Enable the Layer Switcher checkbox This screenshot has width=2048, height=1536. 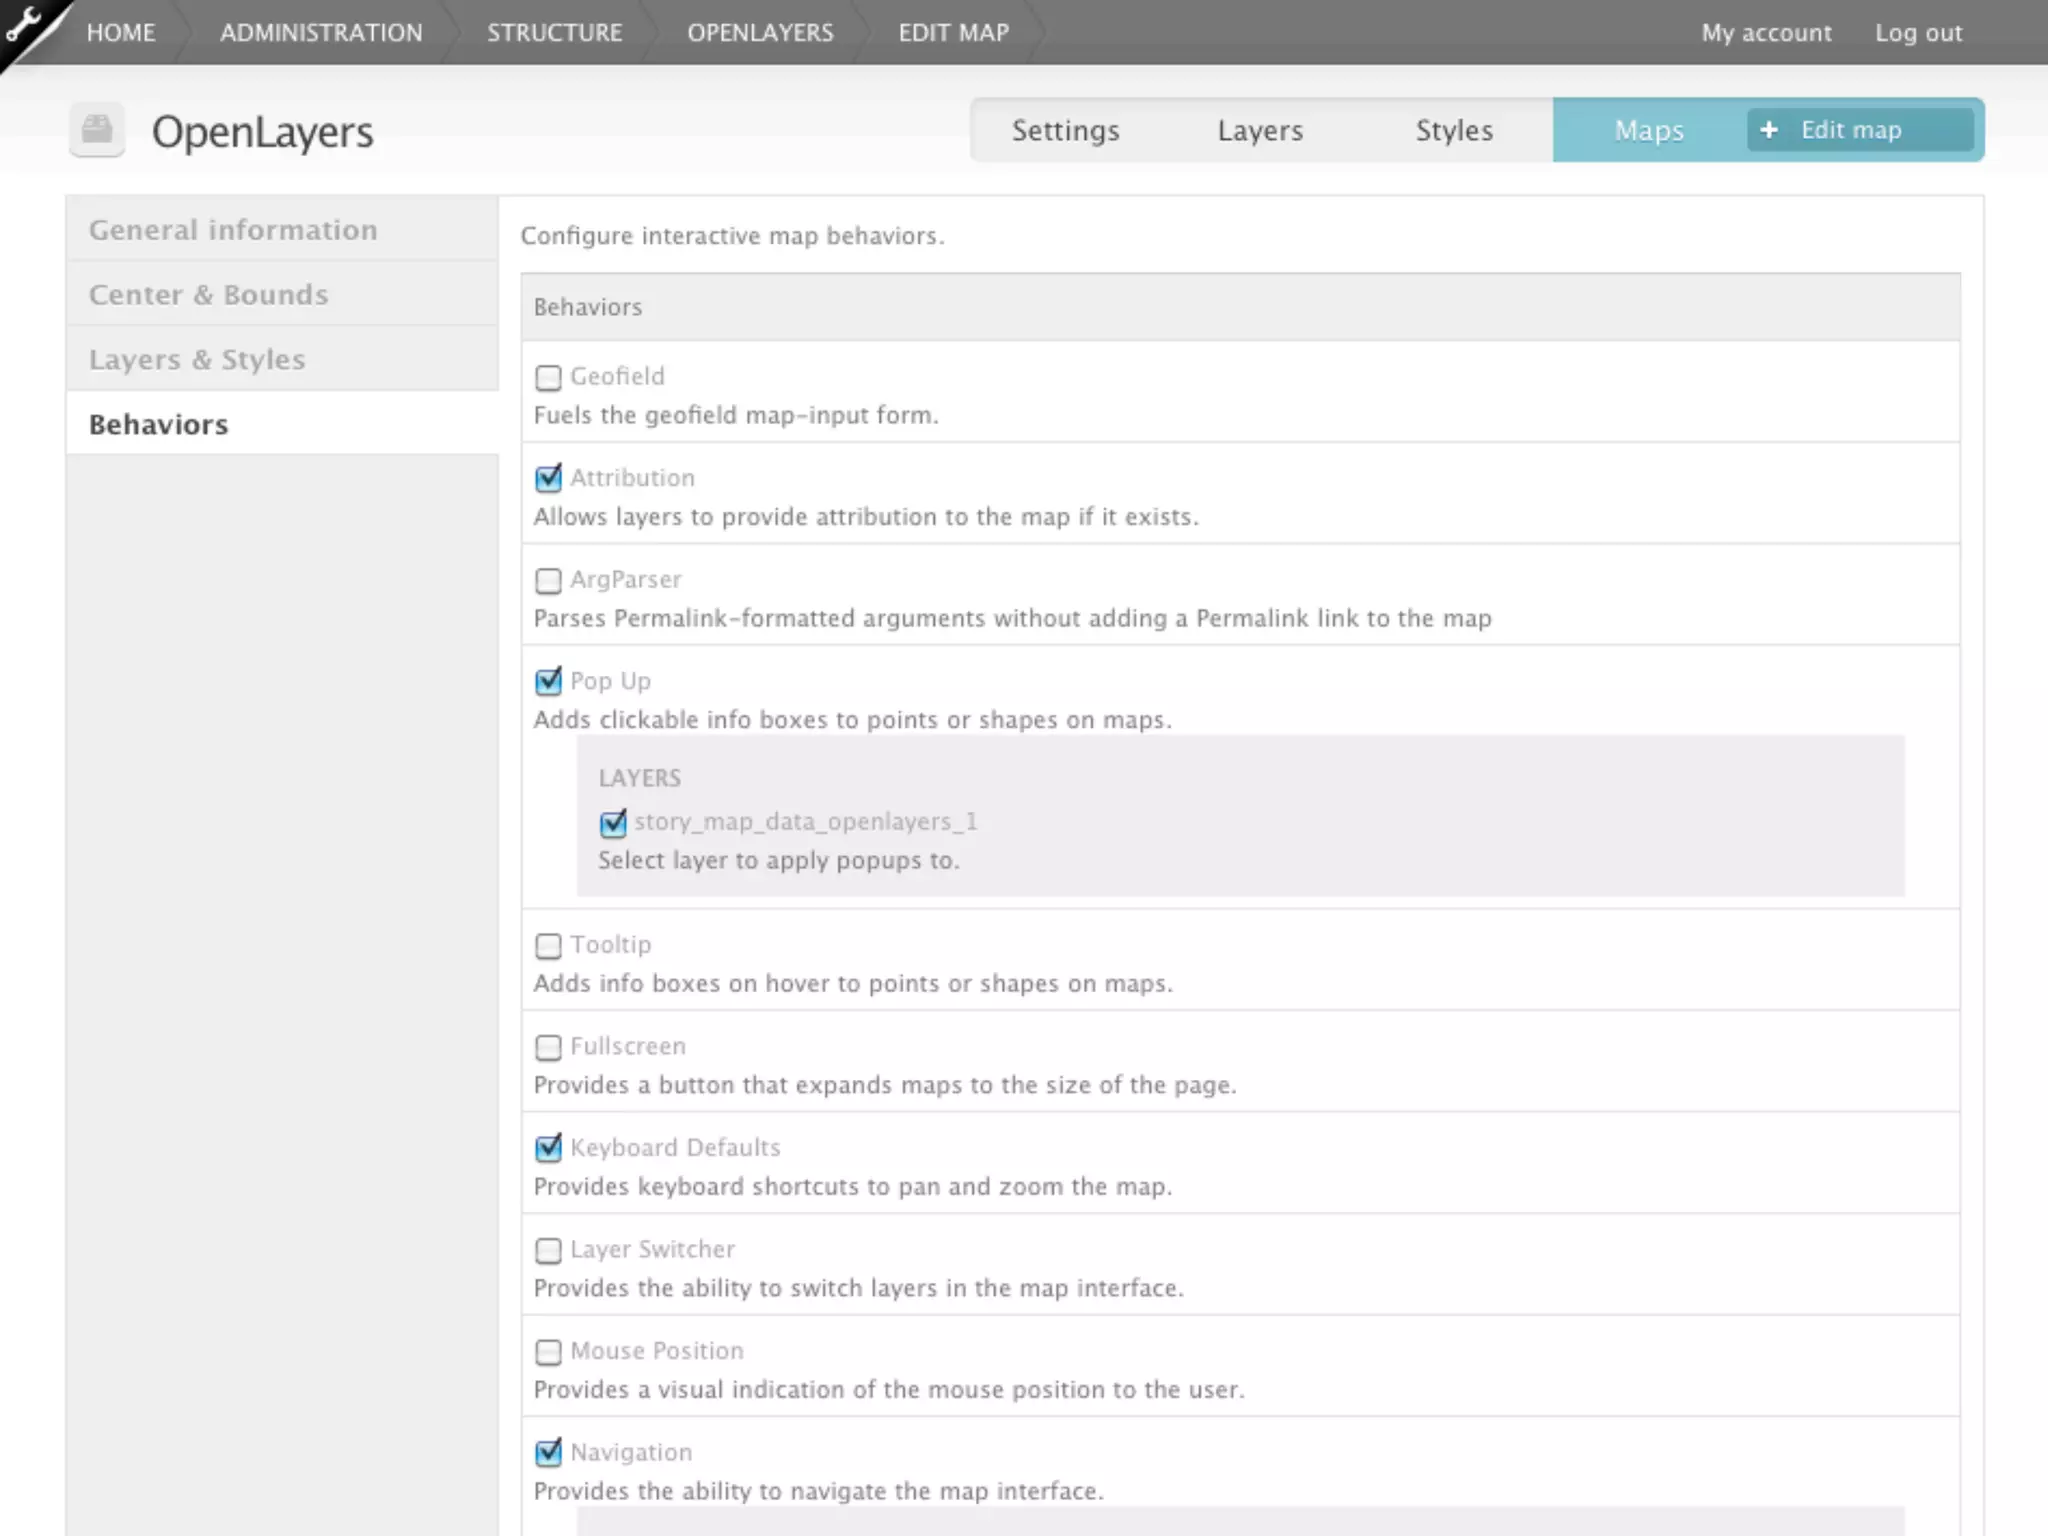[x=548, y=1251]
